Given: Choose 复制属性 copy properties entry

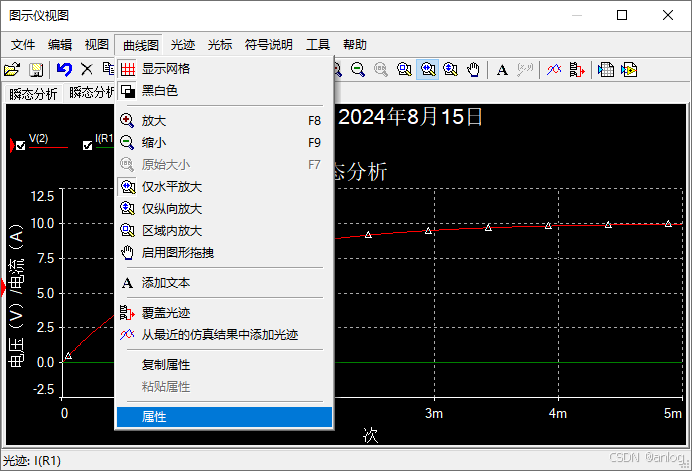Looking at the screenshot, I should [224, 365].
